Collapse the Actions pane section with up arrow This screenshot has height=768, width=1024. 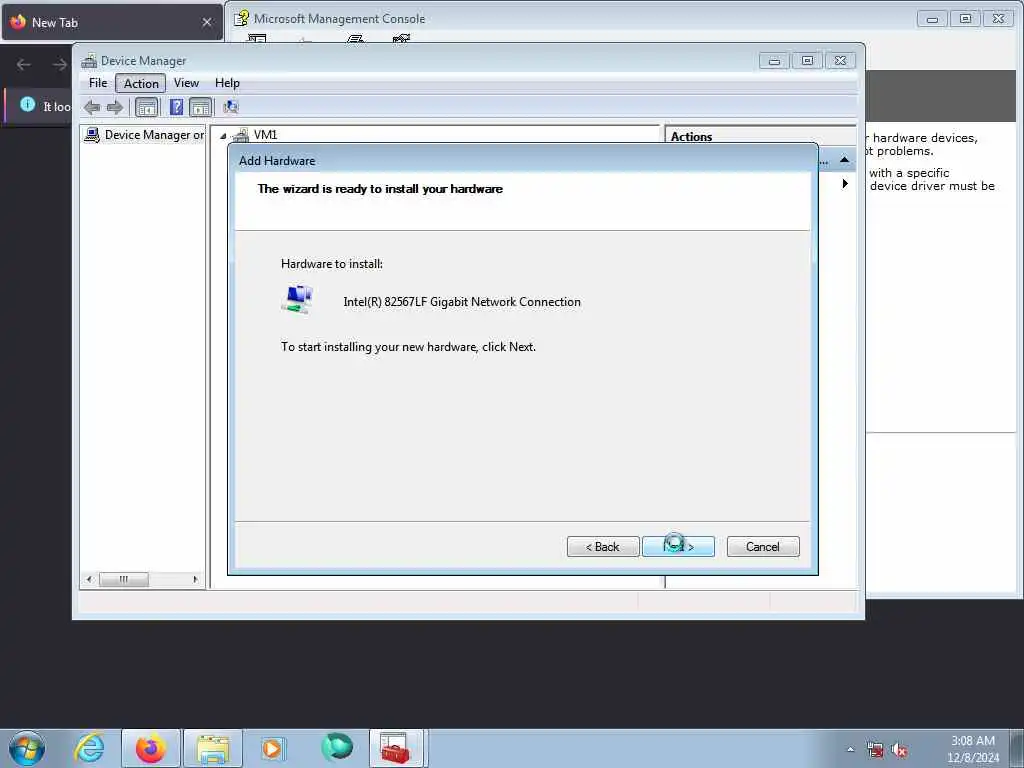tap(844, 160)
